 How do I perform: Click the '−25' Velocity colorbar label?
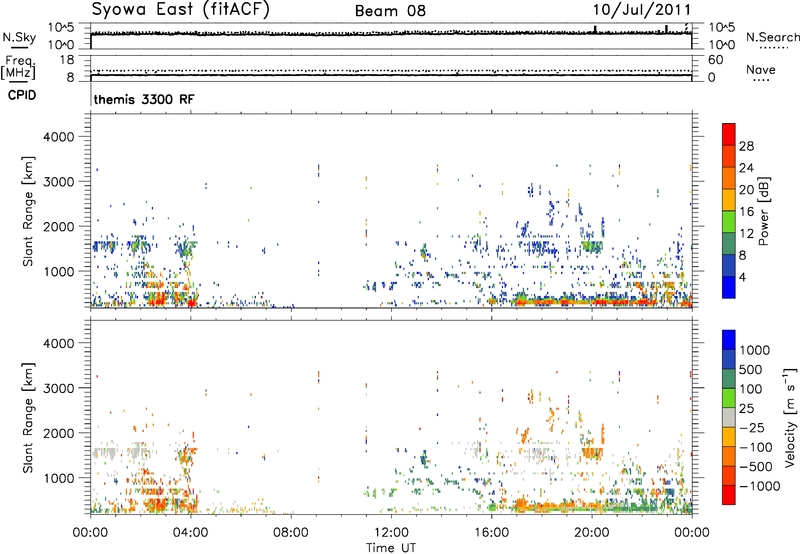pos(752,428)
